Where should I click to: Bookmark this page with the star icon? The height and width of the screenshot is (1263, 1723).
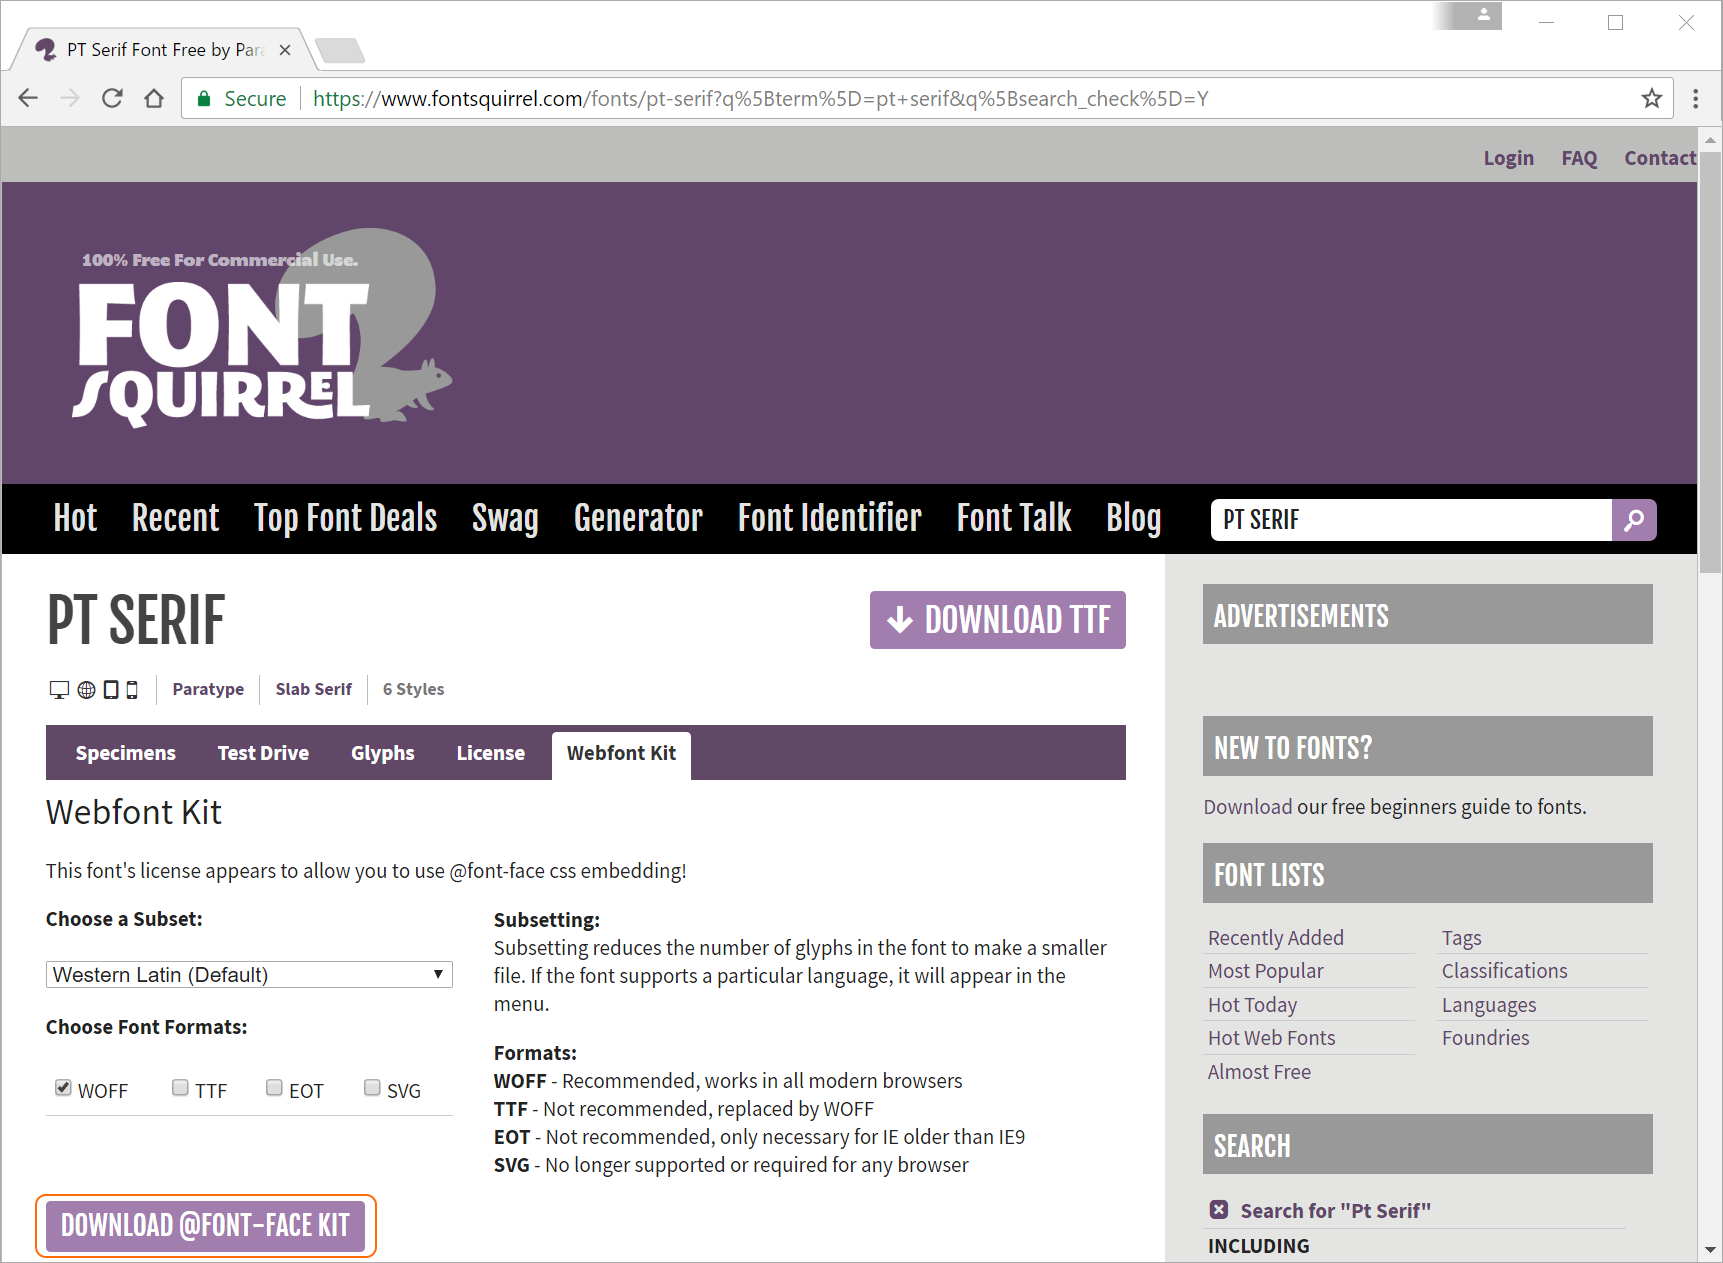point(1652,98)
